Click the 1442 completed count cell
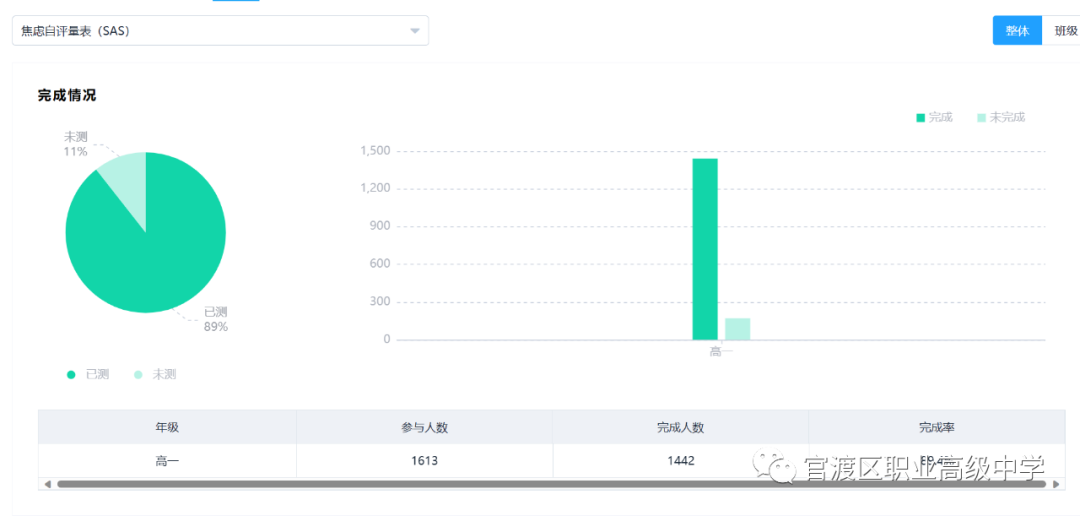The height and width of the screenshot is (516, 1080). 681,460
